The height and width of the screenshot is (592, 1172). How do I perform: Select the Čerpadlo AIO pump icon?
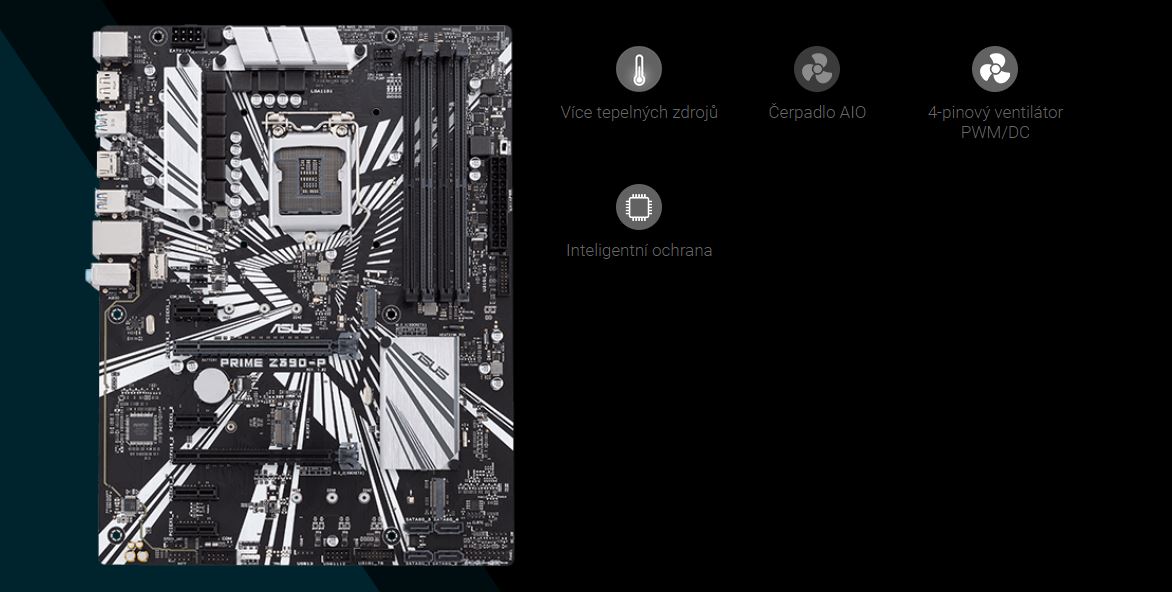pyautogui.click(x=816, y=70)
